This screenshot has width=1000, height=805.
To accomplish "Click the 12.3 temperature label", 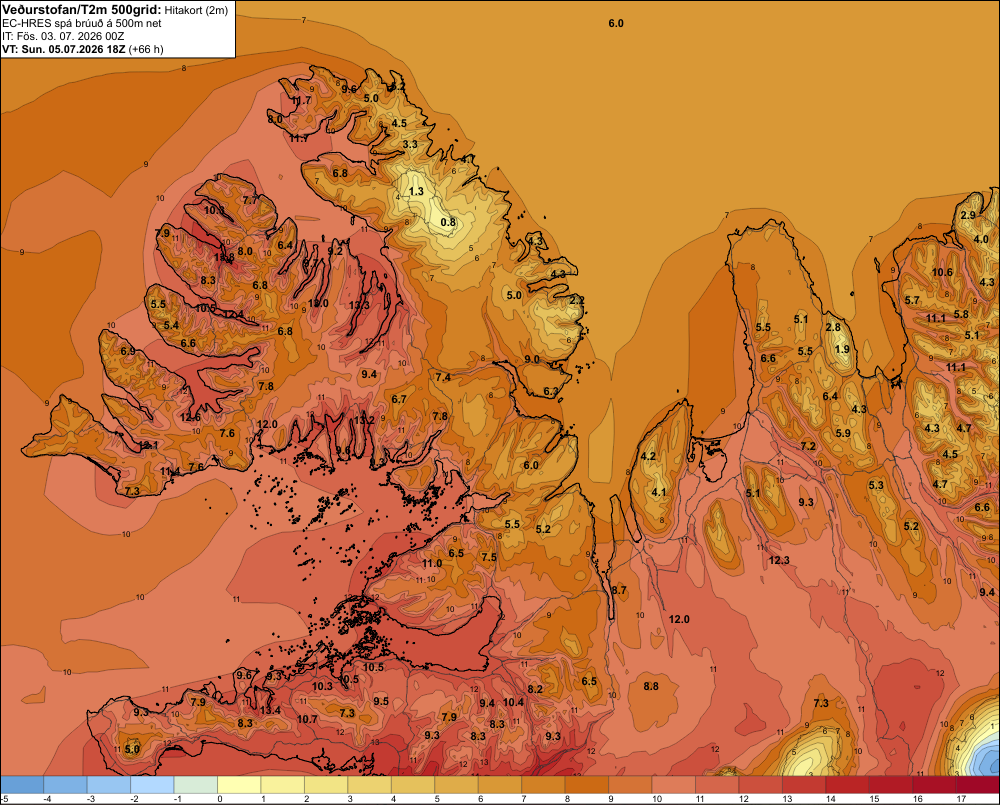I will tap(779, 560).
